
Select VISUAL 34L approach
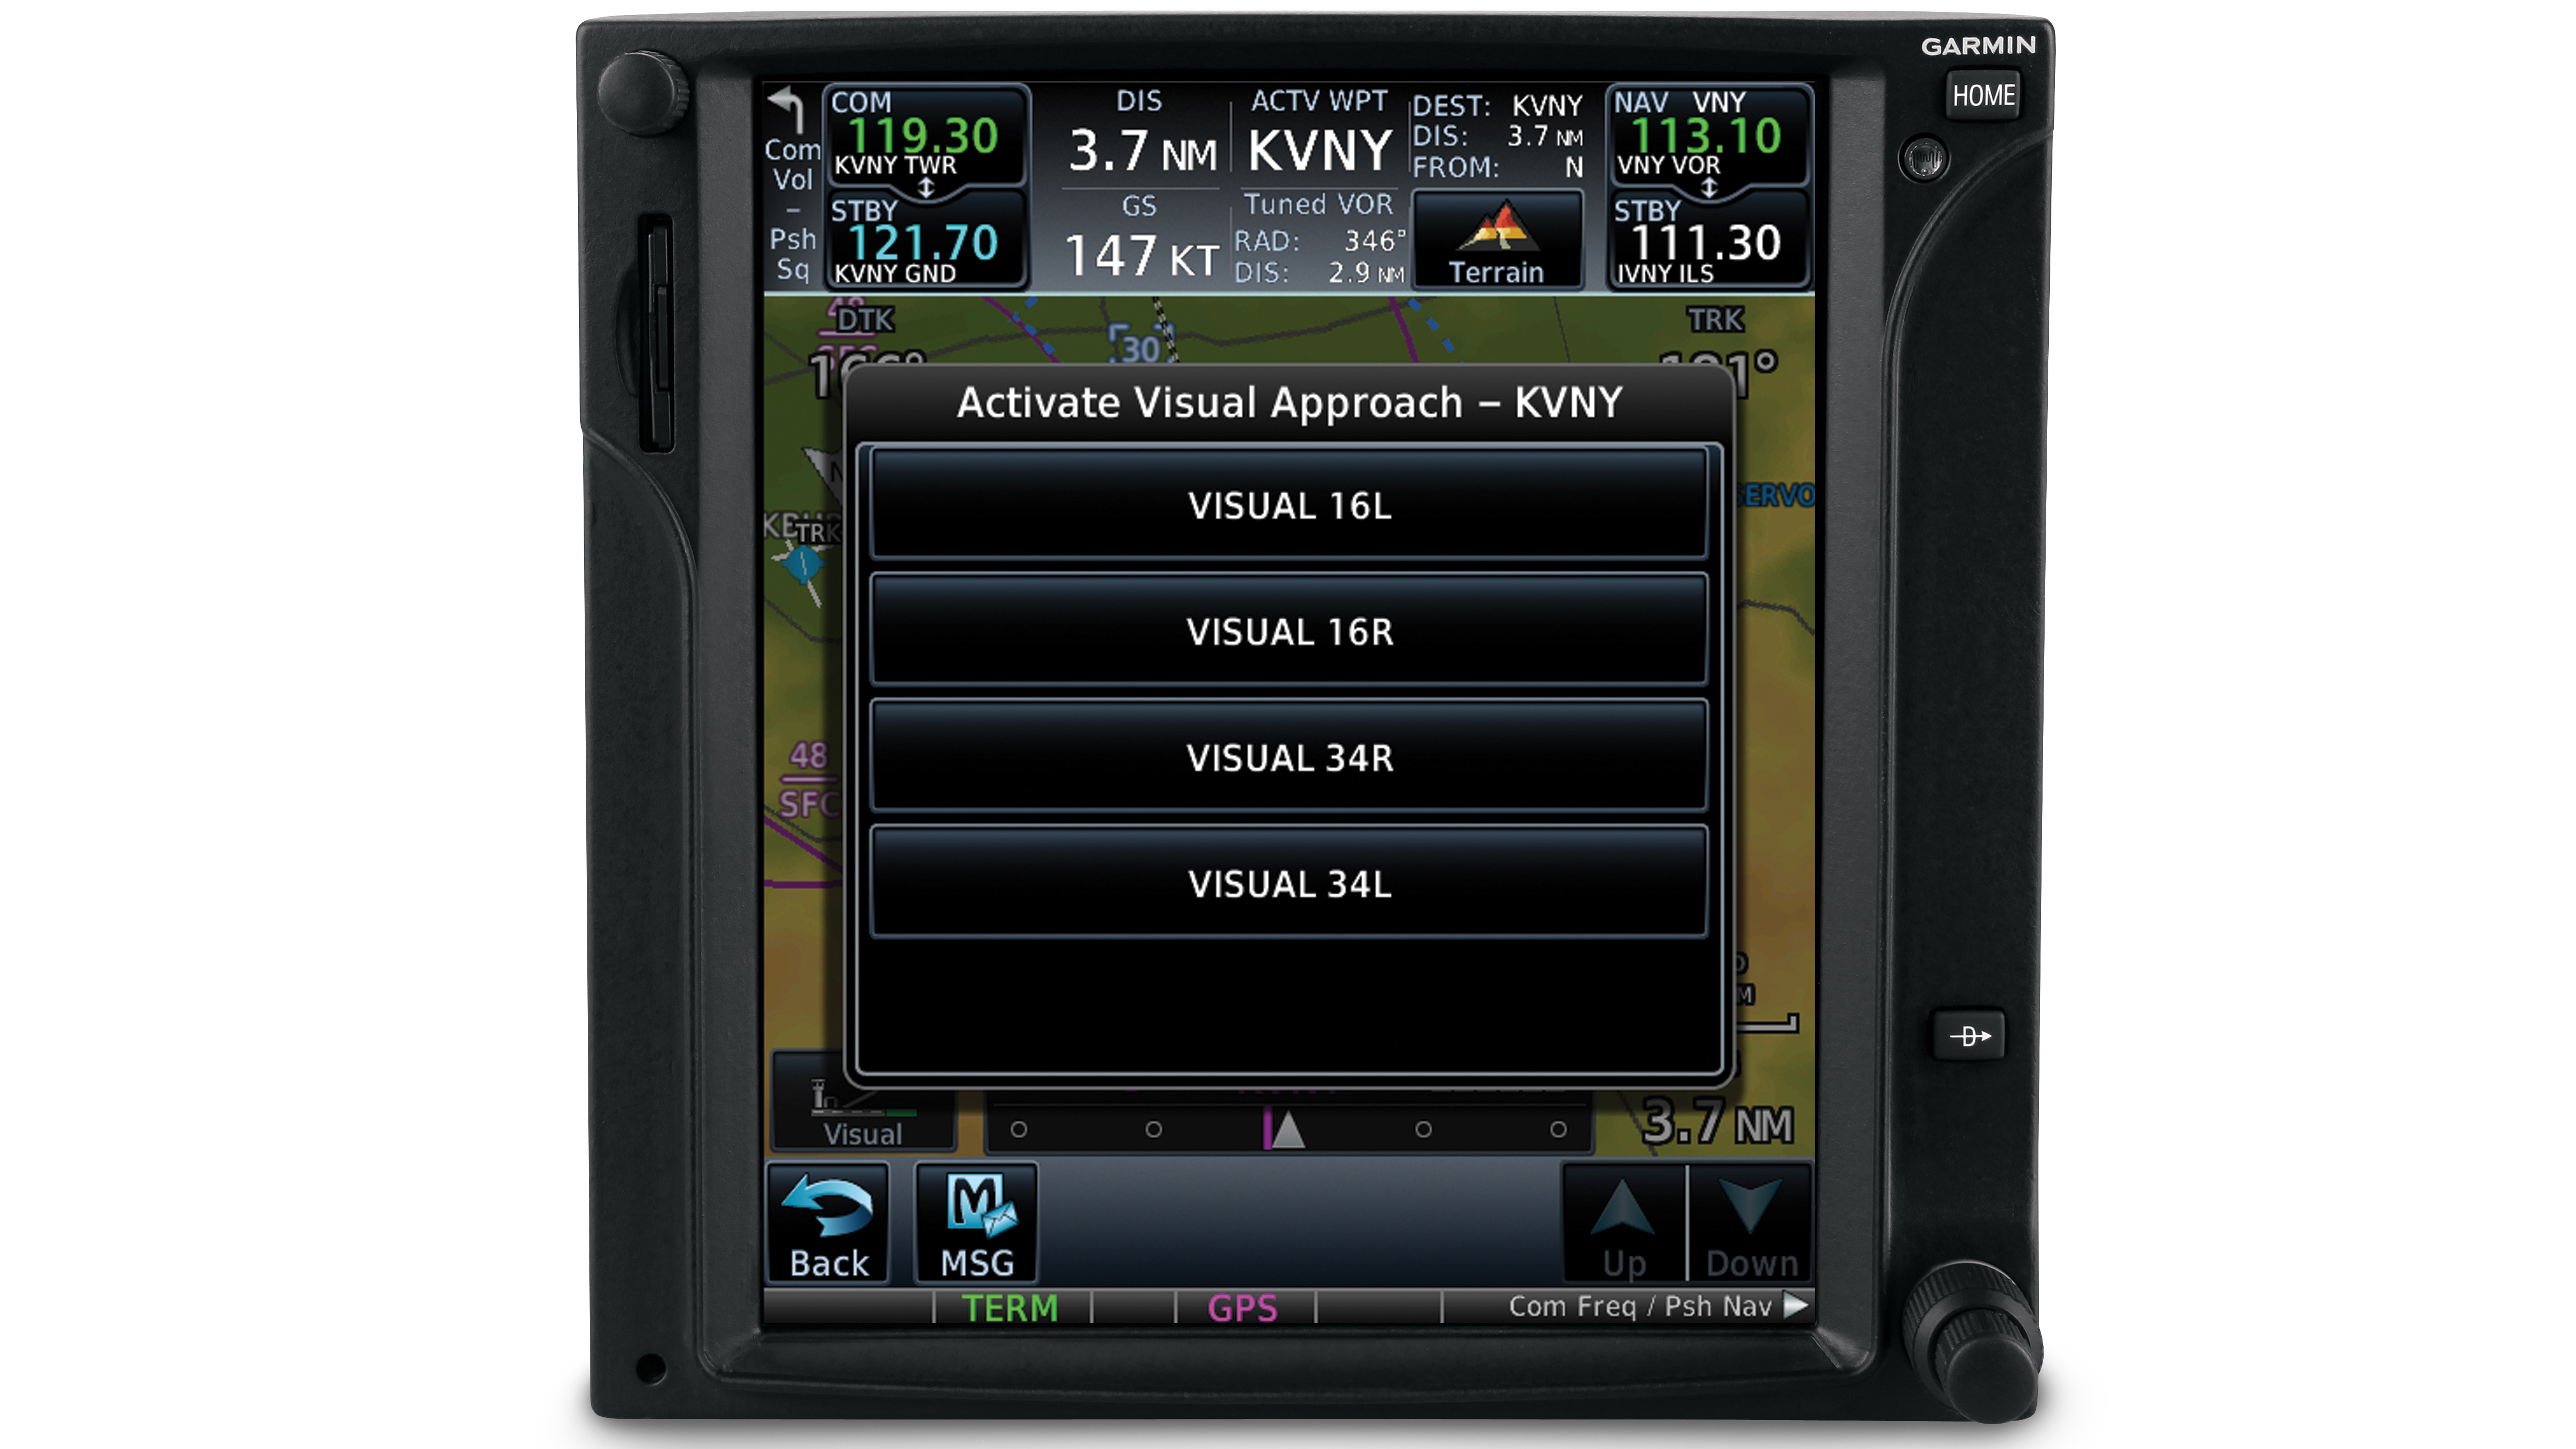(x=1288, y=883)
